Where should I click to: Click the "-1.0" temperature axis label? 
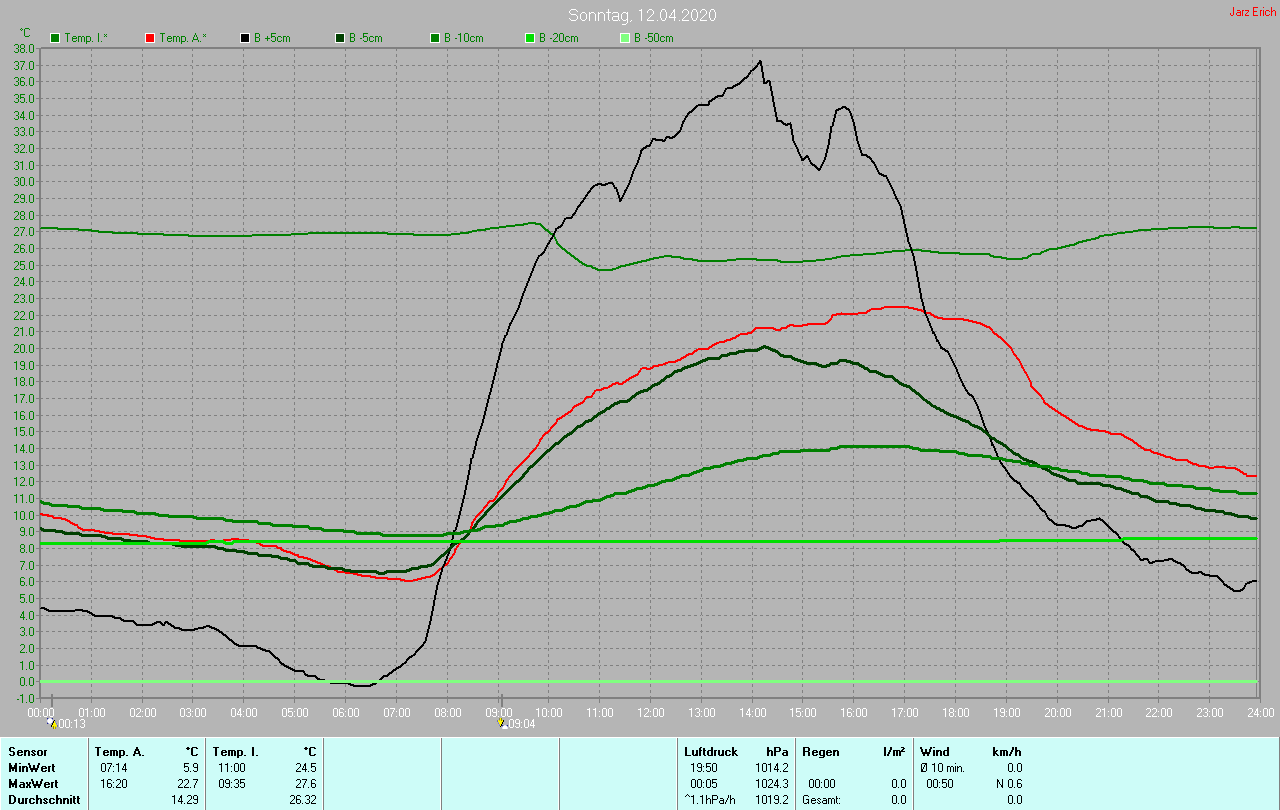[25, 698]
